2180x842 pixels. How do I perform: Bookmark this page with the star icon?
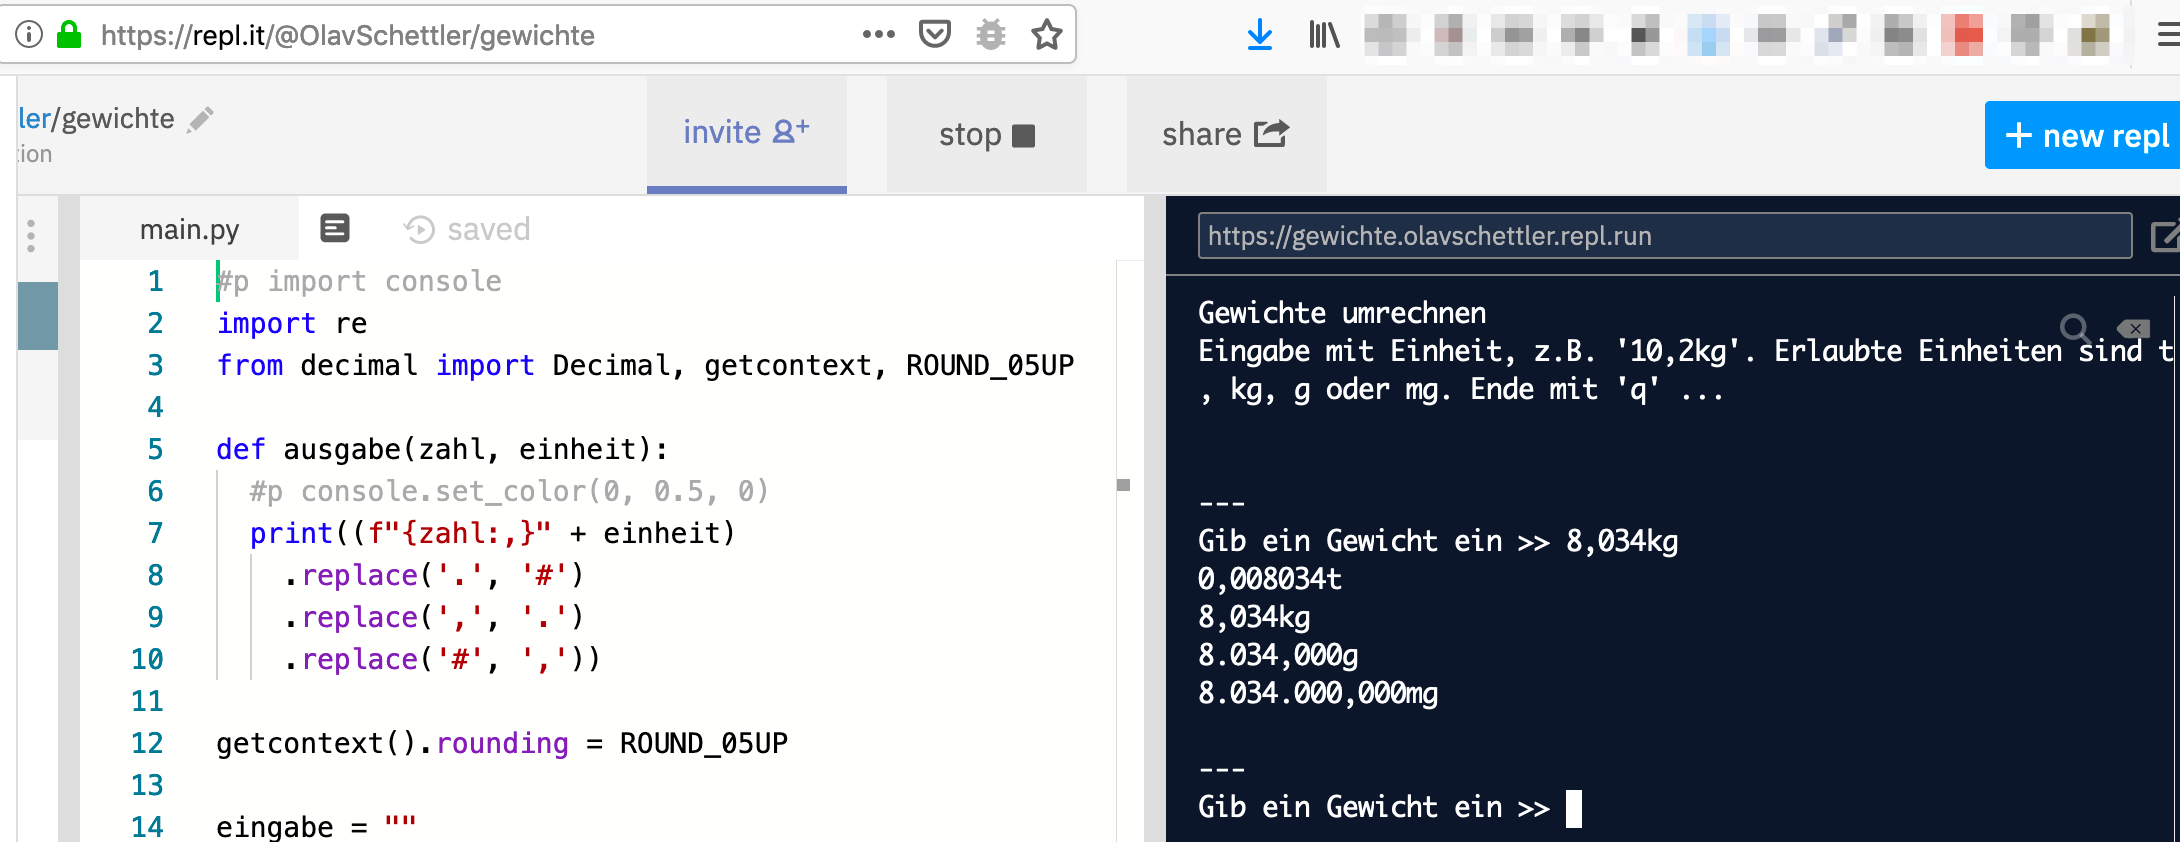pyautogui.click(x=1046, y=35)
